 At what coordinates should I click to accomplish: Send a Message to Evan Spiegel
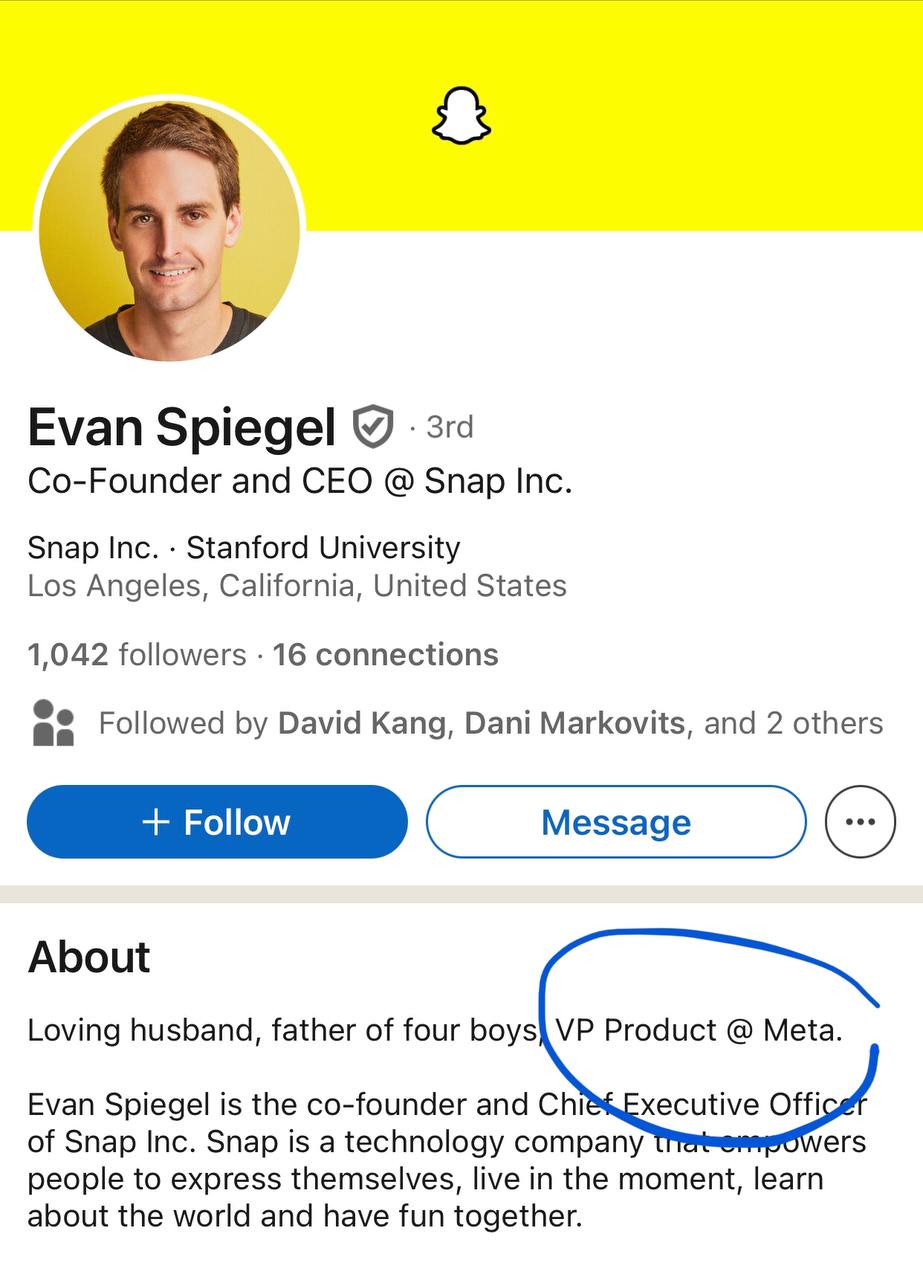tap(615, 821)
